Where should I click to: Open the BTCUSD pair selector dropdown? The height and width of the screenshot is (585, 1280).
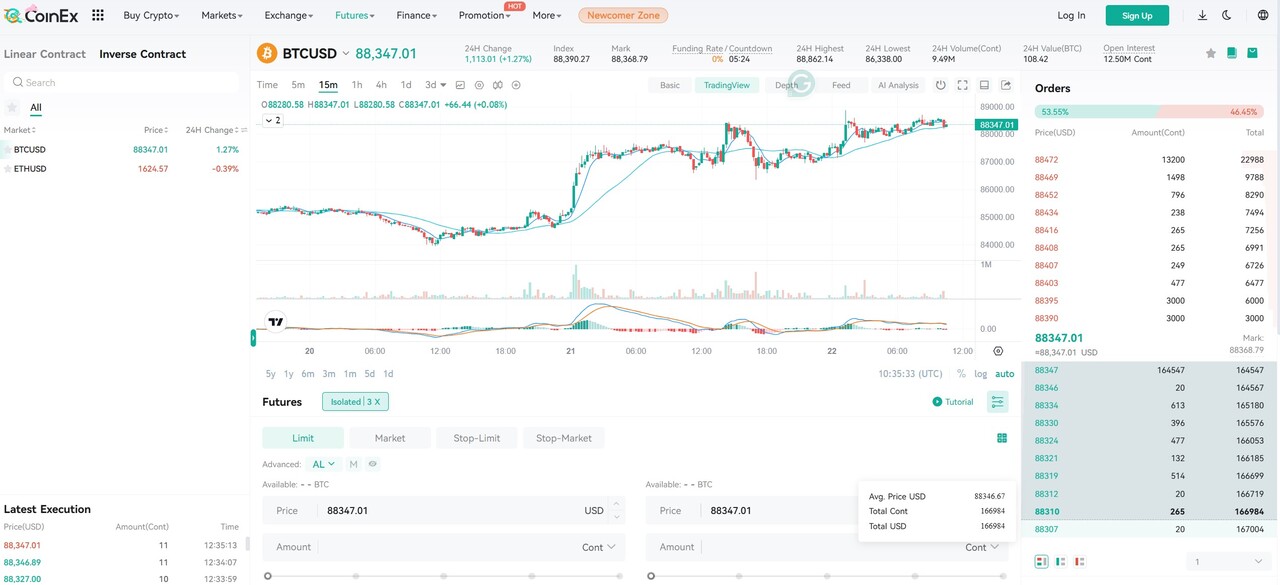pyautogui.click(x=346, y=53)
